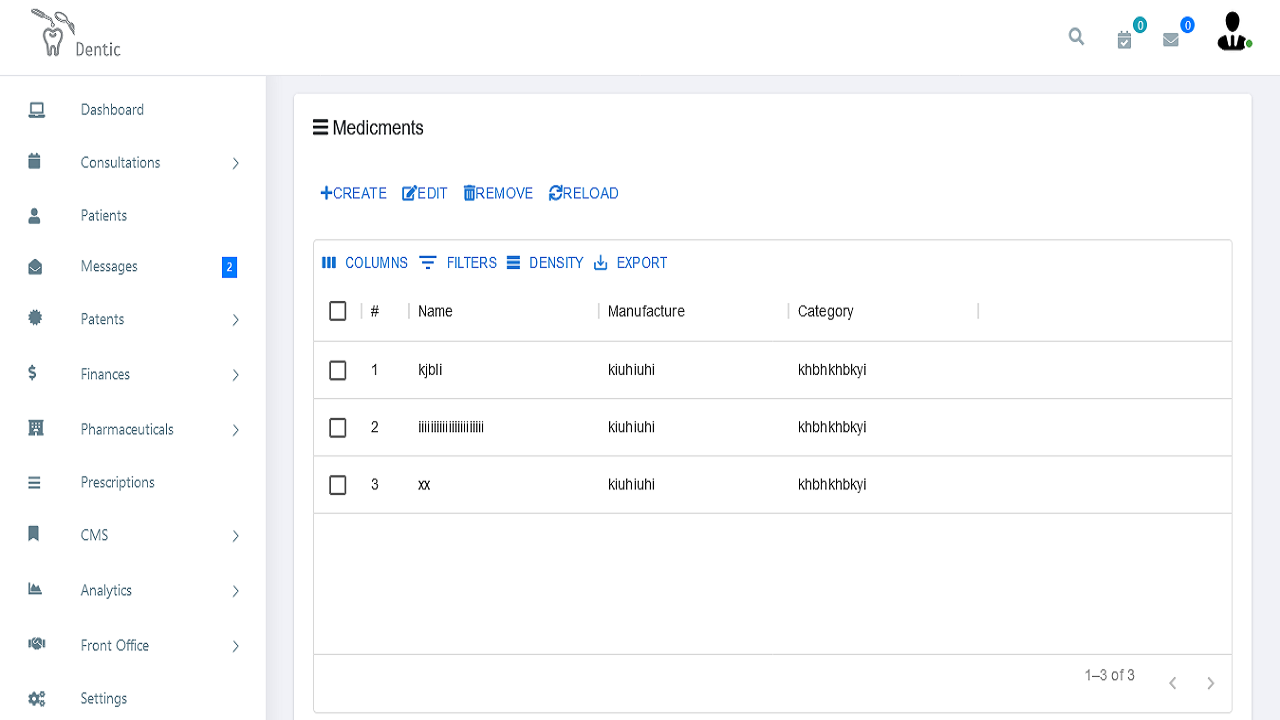Click the Dentic tooth logo
Screen dimensions: 1280x720
pos(52,36)
